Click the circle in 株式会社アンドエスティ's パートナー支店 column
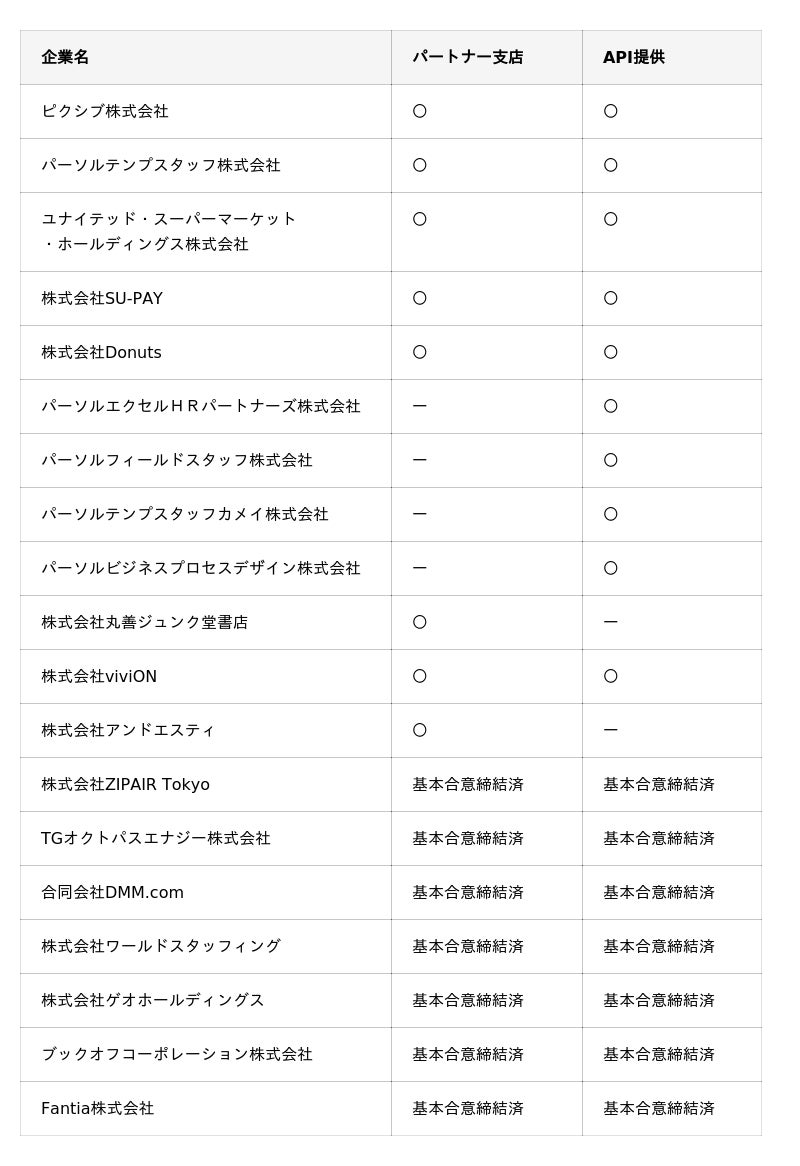The height and width of the screenshot is (1166, 800). tap(420, 730)
